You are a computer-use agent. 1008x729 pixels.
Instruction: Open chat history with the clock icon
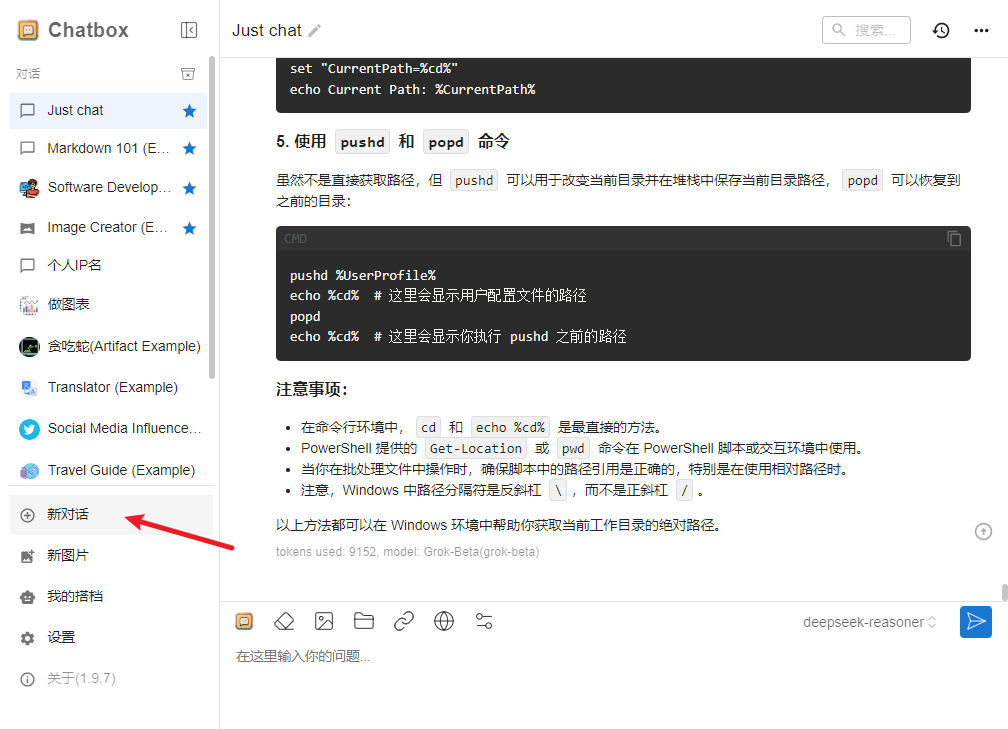point(940,30)
